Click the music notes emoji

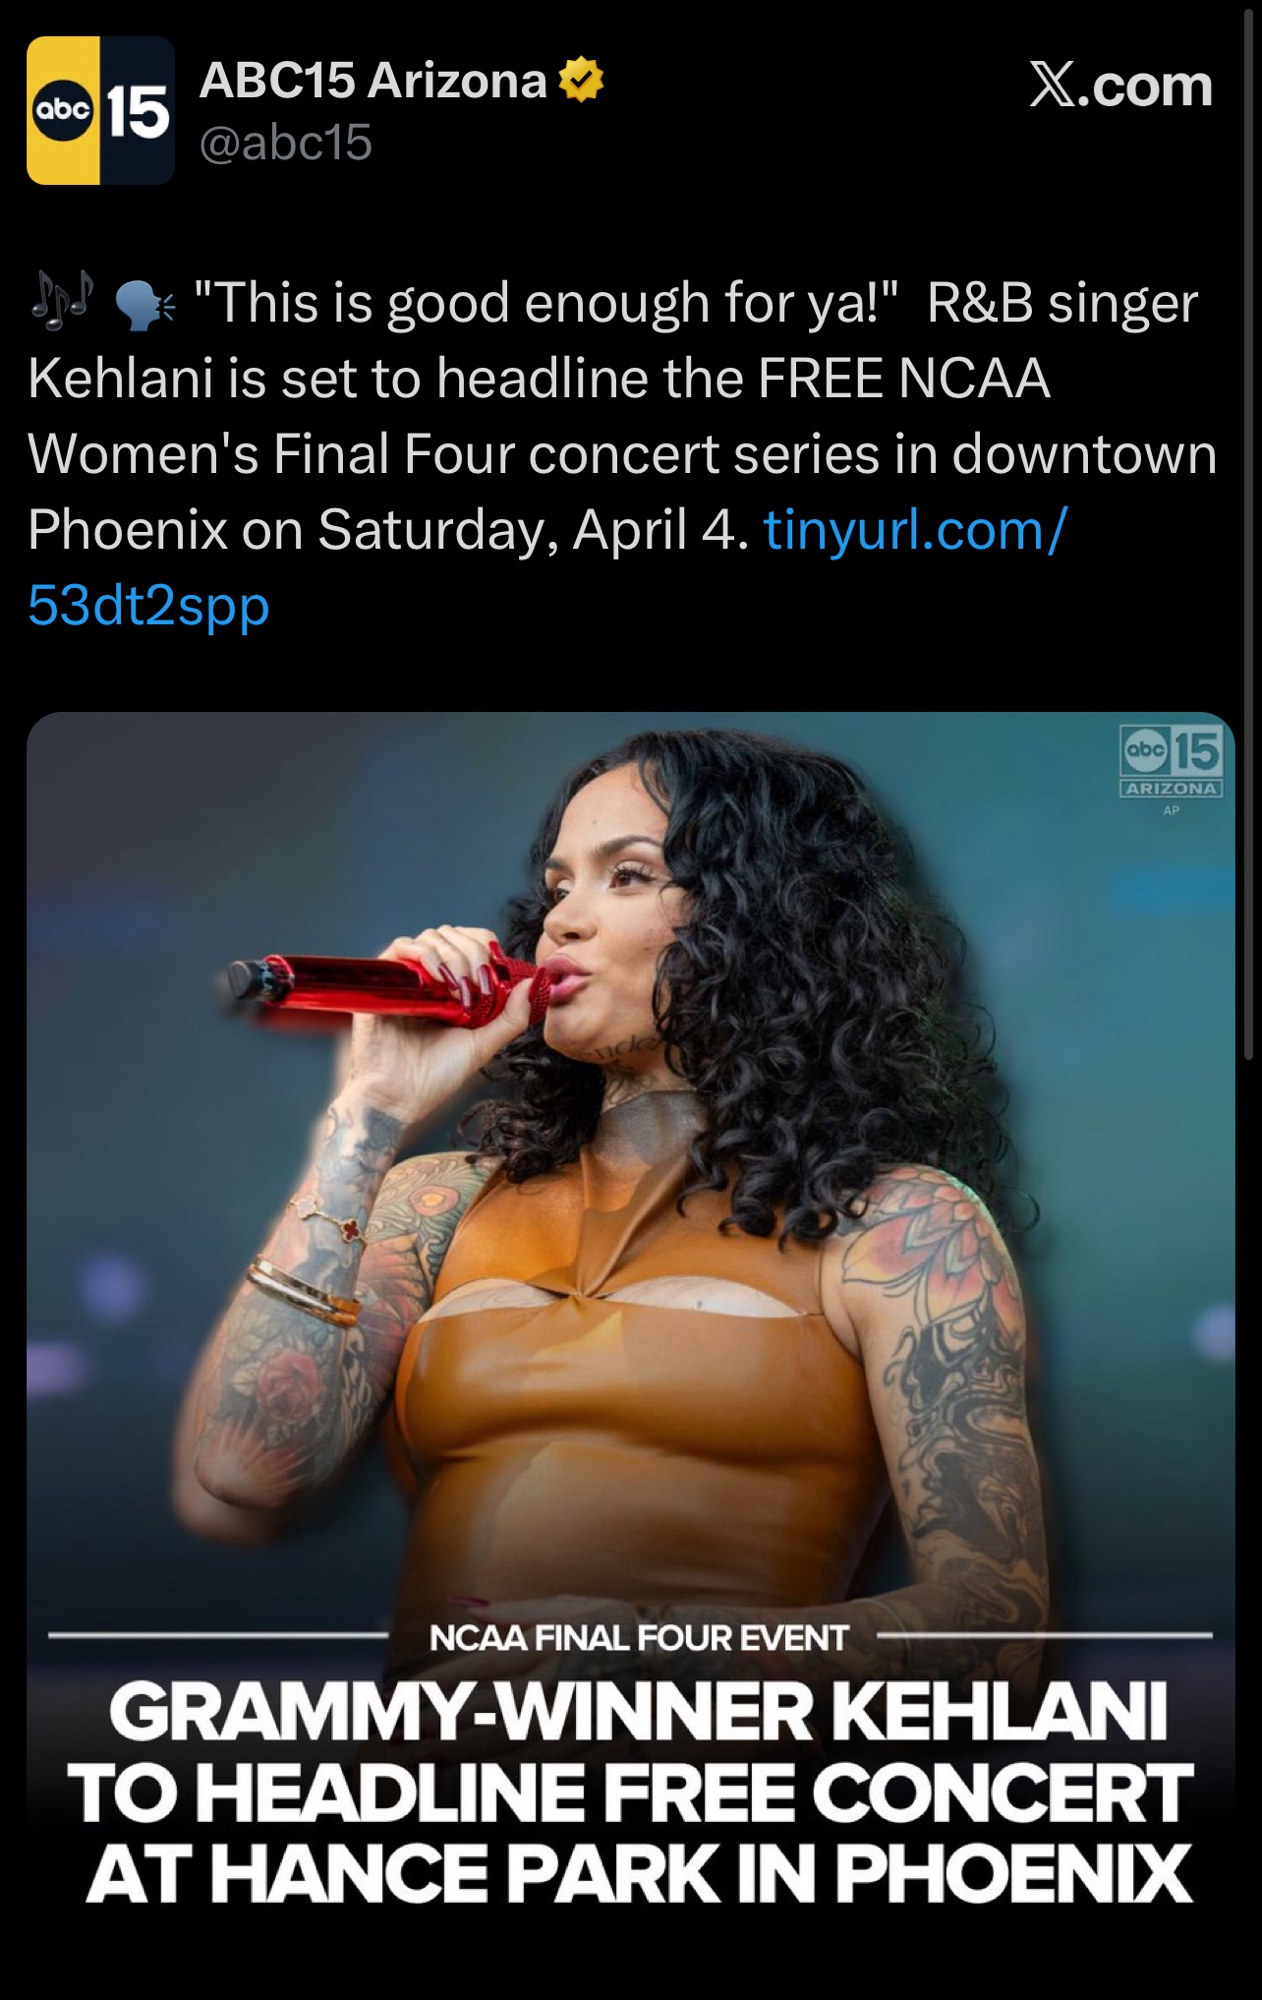(61, 299)
